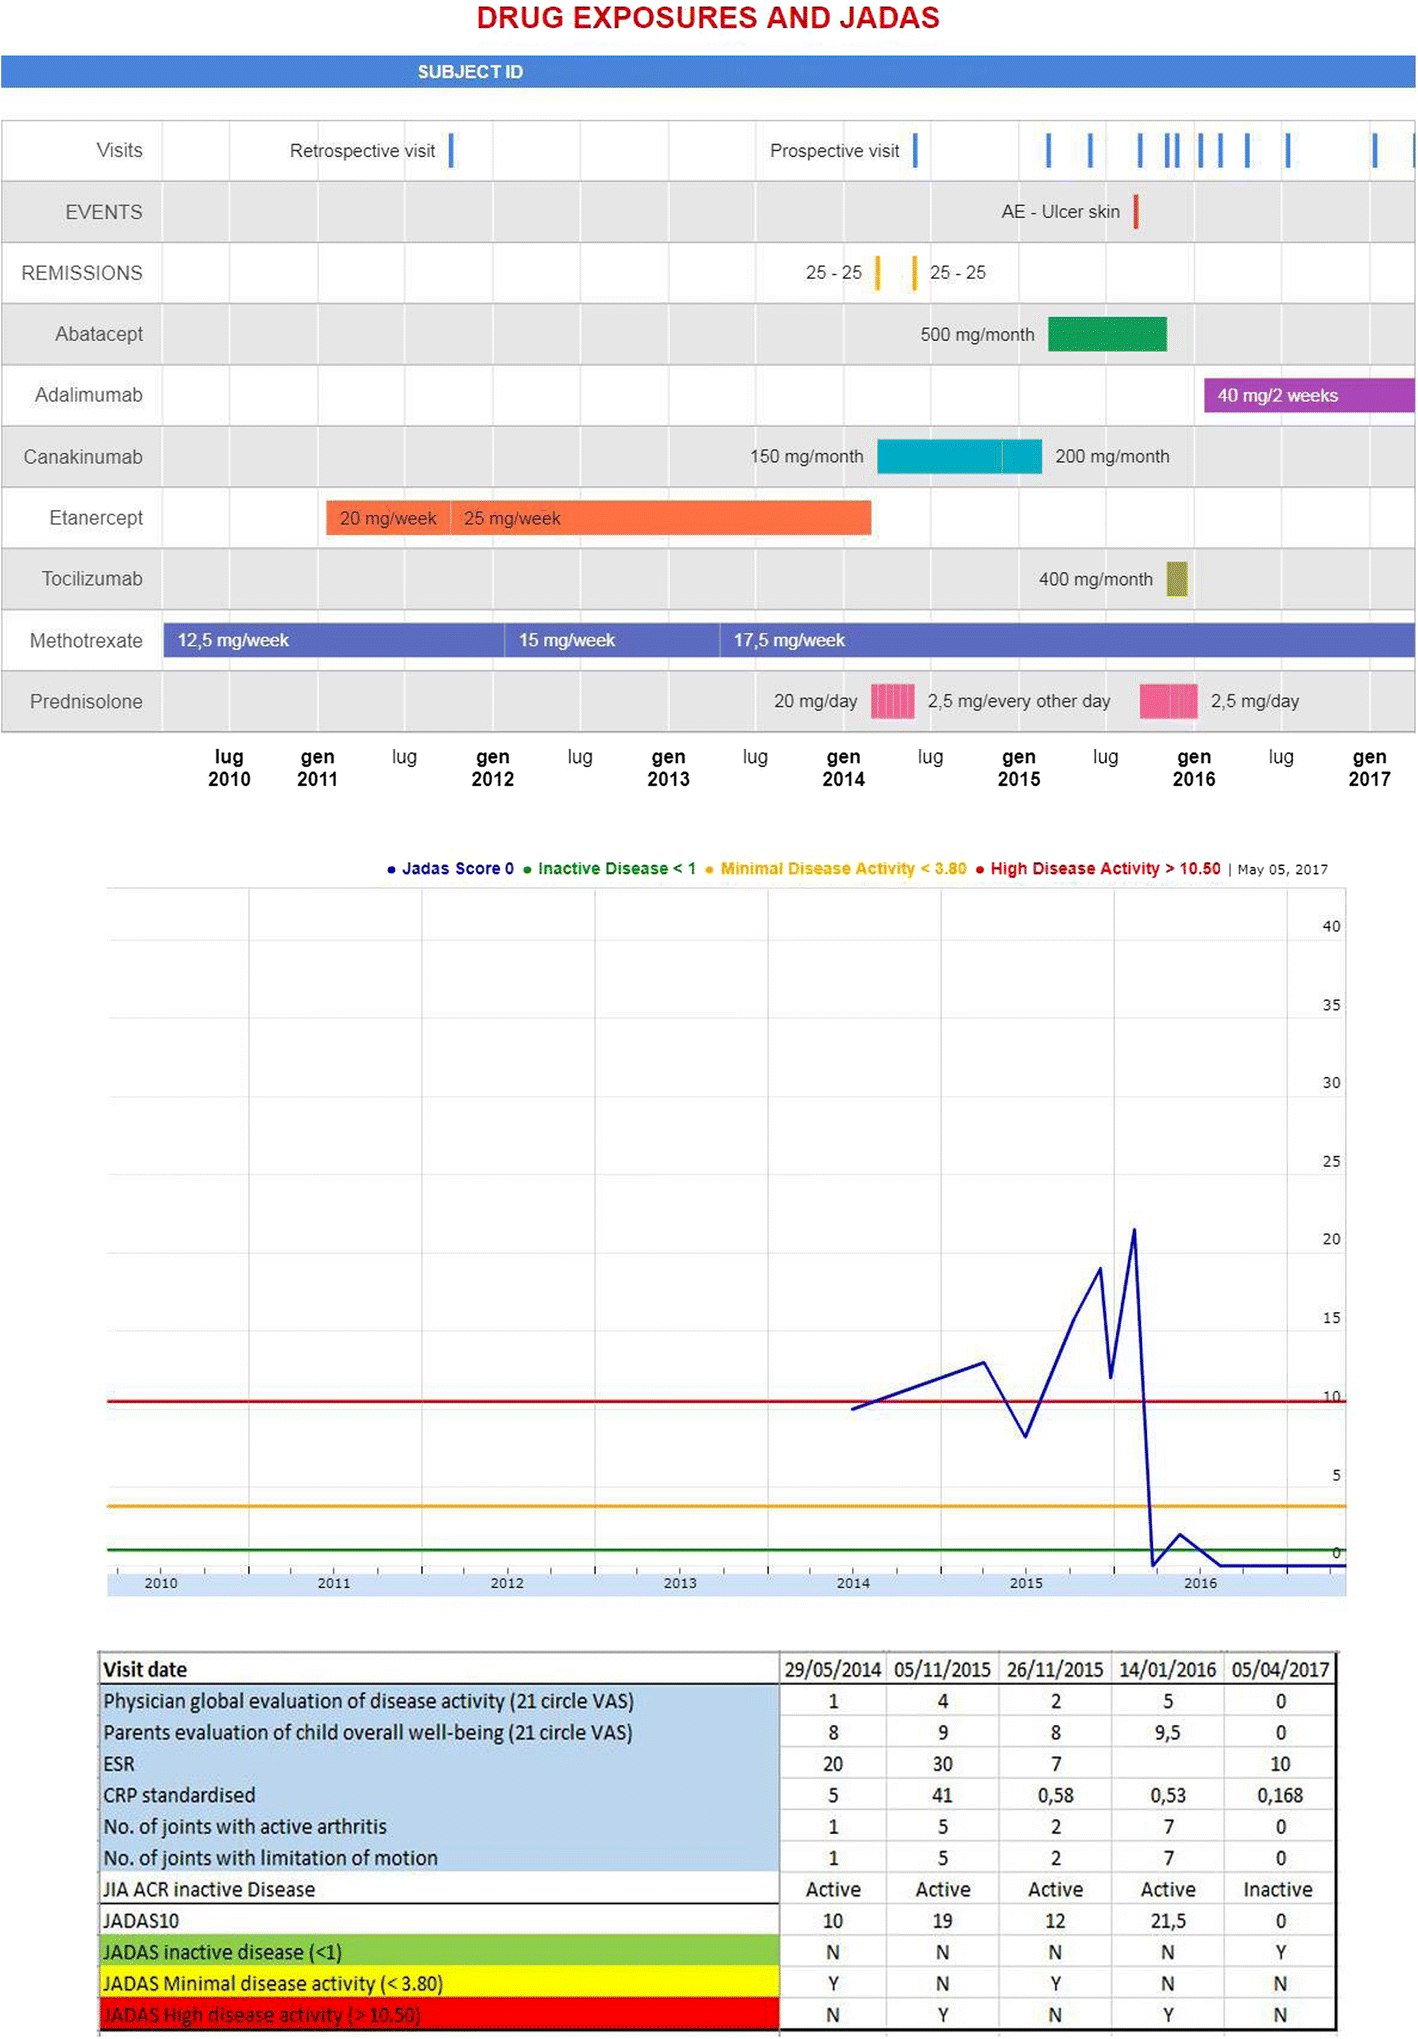Click the Adalimumab row label
The image size is (1418, 2039).
[89, 395]
